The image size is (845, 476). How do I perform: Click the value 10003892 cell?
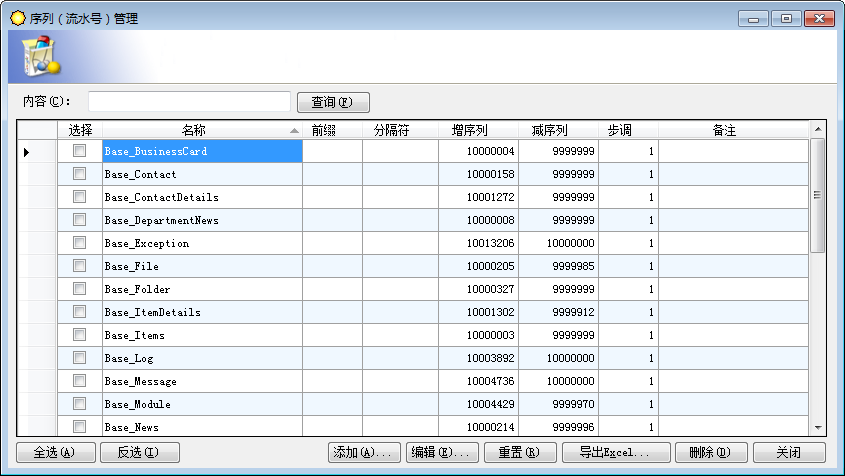(479, 358)
